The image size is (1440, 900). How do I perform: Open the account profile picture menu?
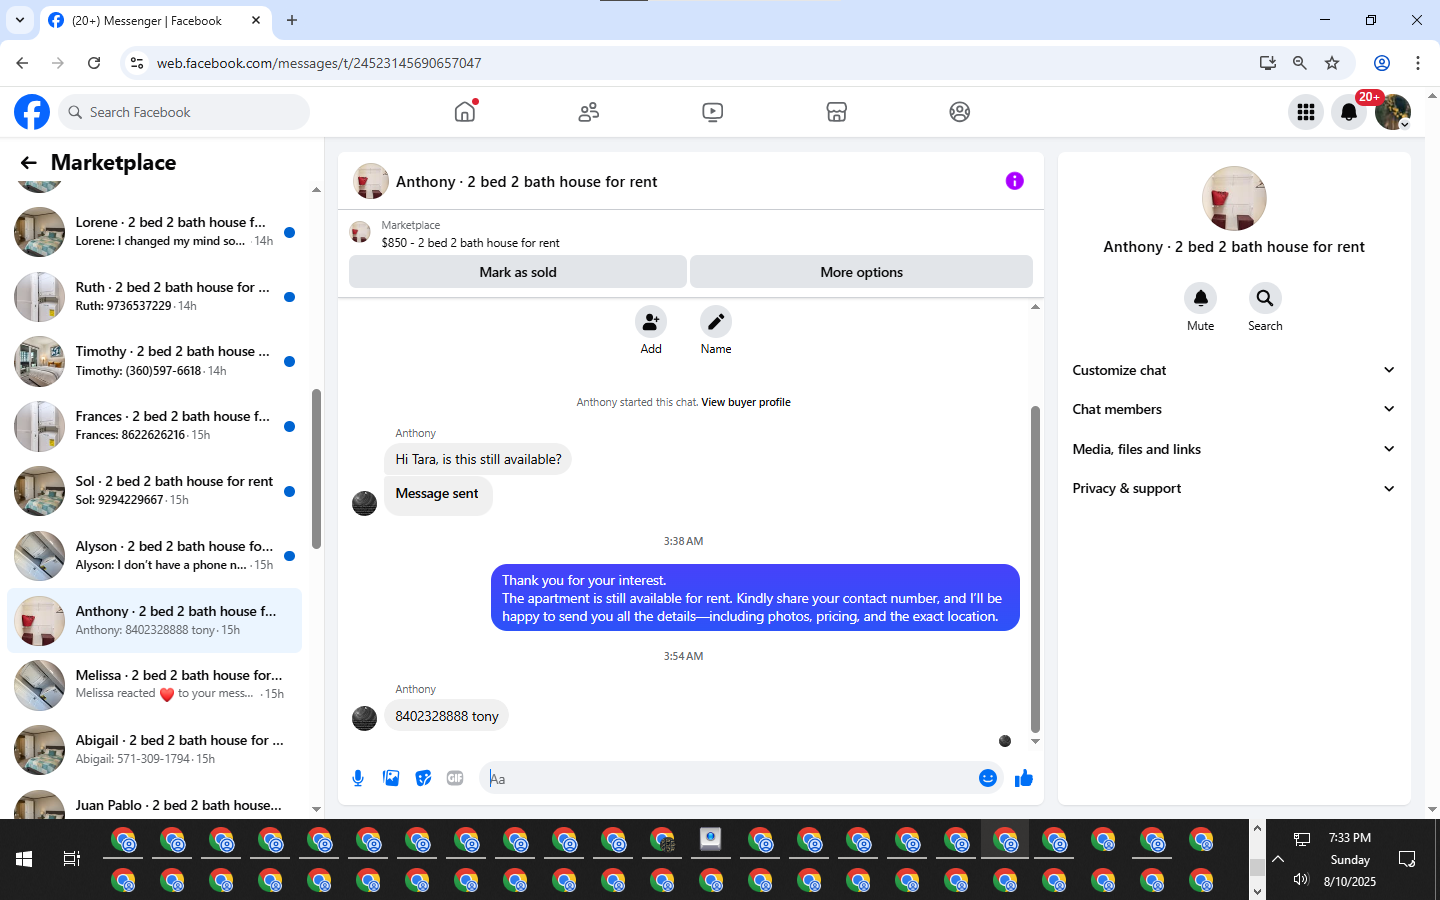click(1393, 112)
